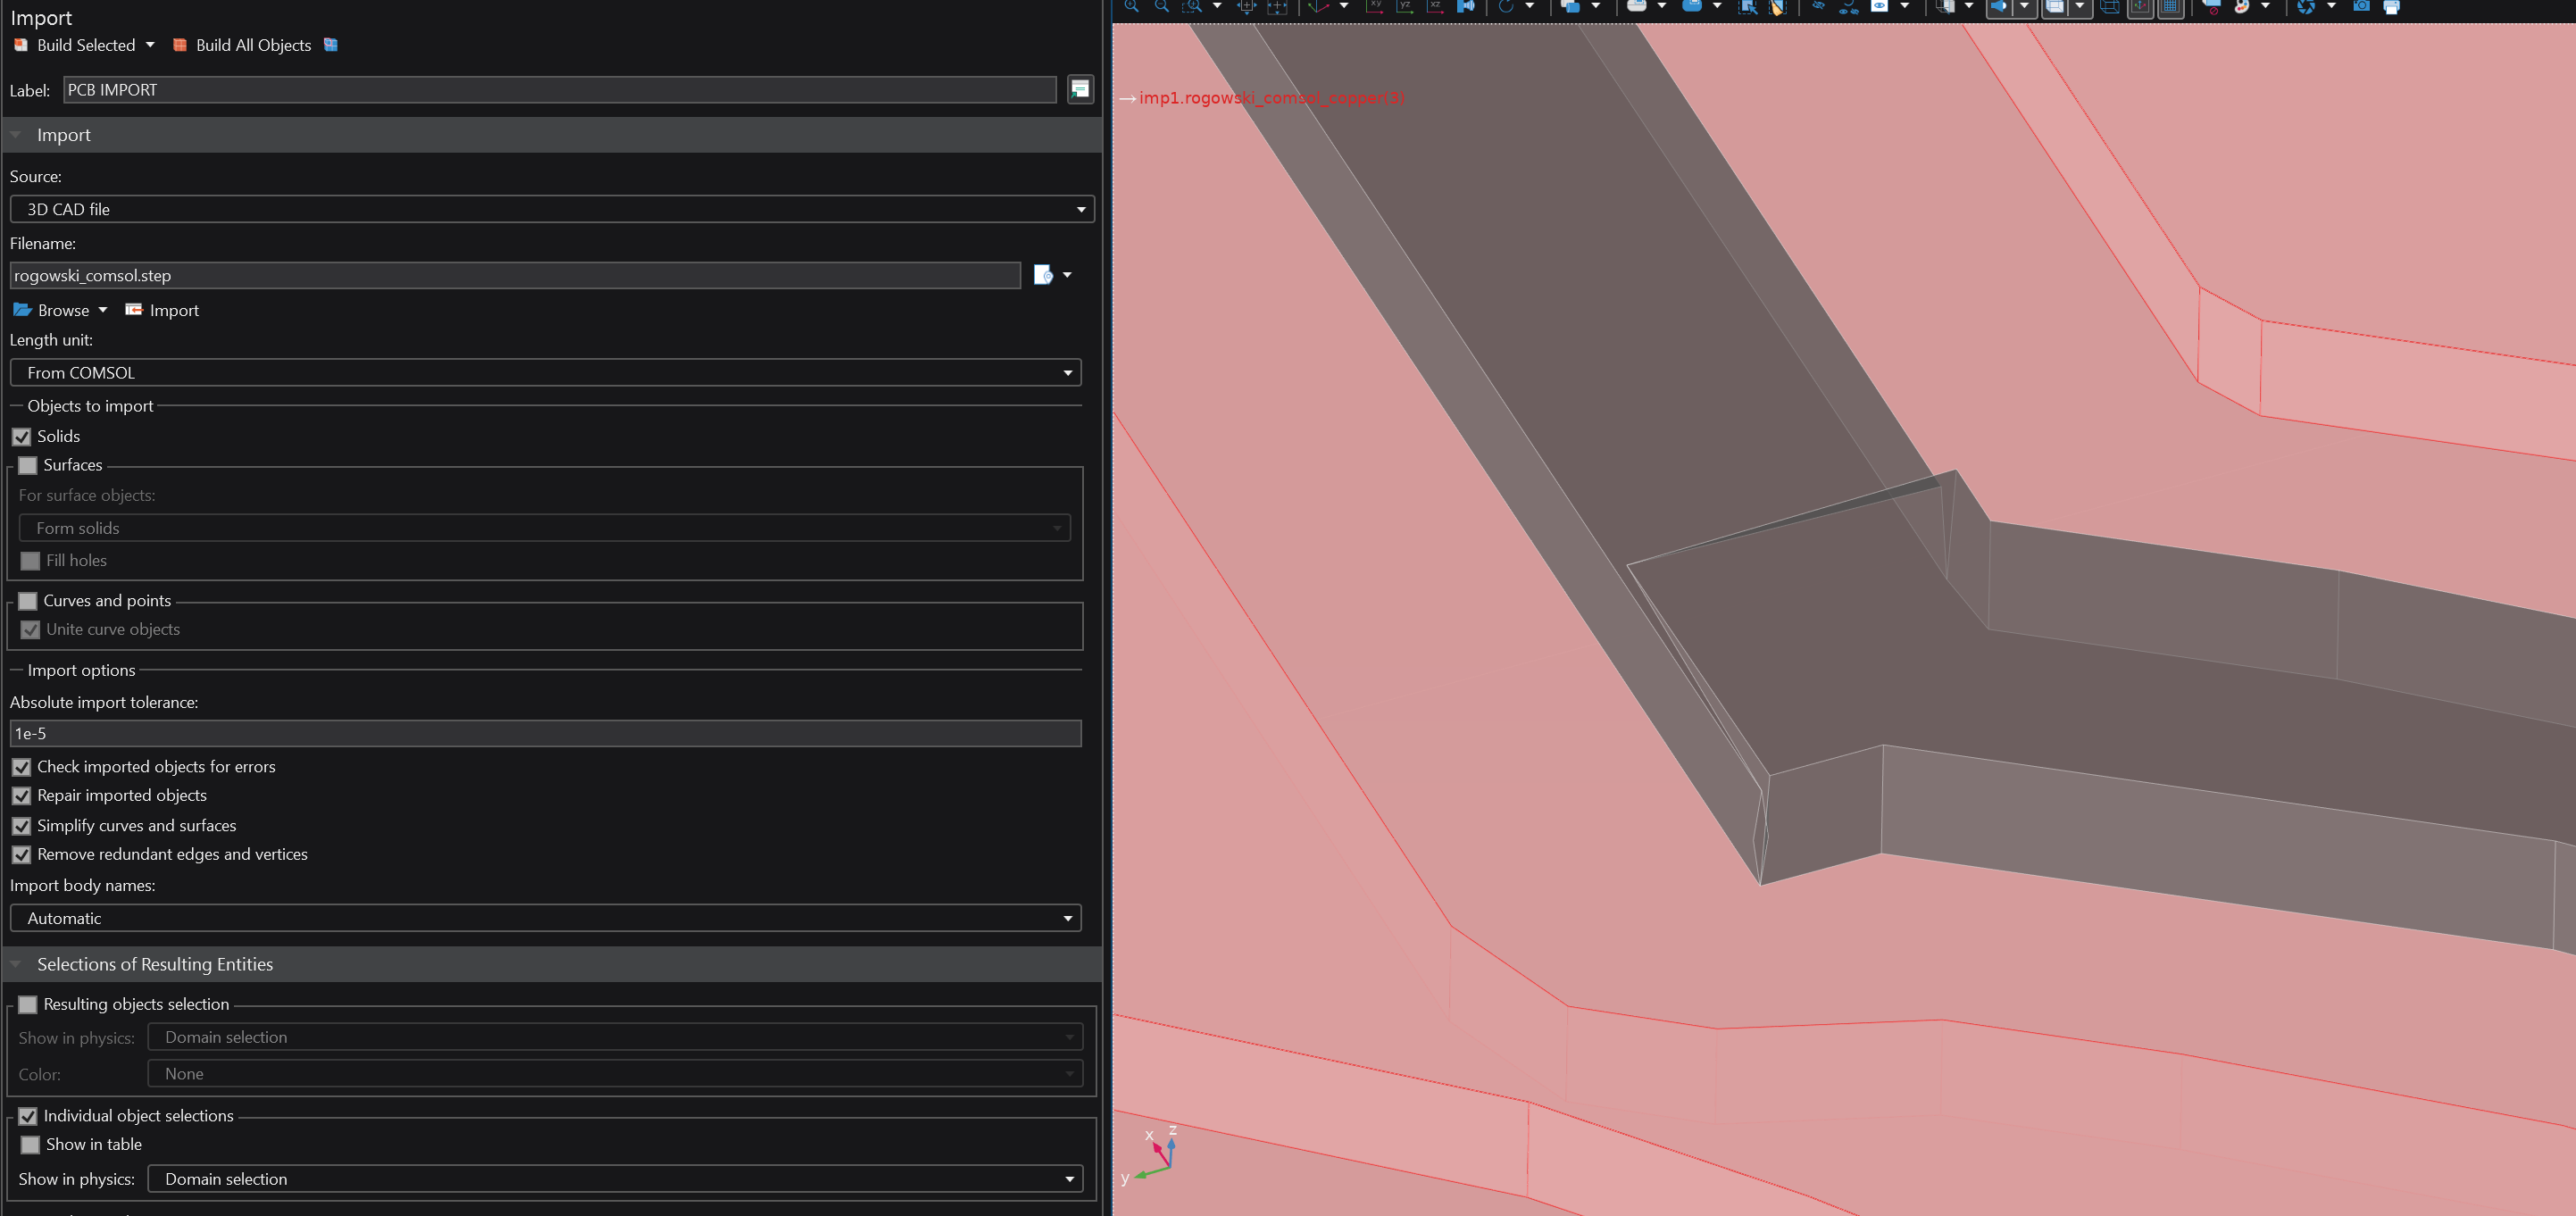This screenshot has width=2576, height=1216.
Task: Click the Import file button
Action: tap(162, 310)
